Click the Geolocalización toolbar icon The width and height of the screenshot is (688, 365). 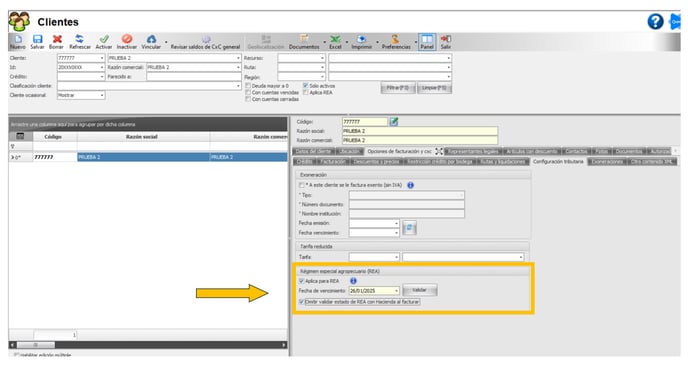pyautogui.click(x=265, y=39)
